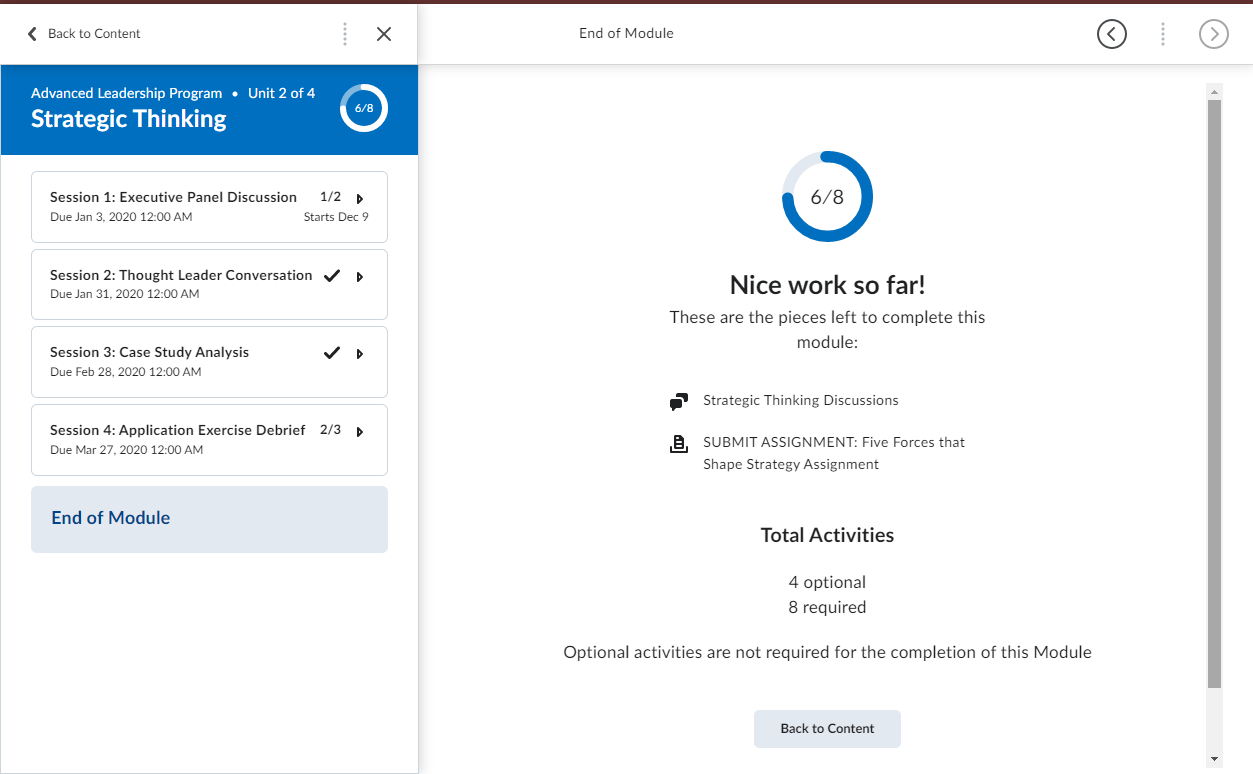Click Back to Content link in sidebar header
This screenshot has width=1253, height=774.
pyautogui.click(x=84, y=34)
